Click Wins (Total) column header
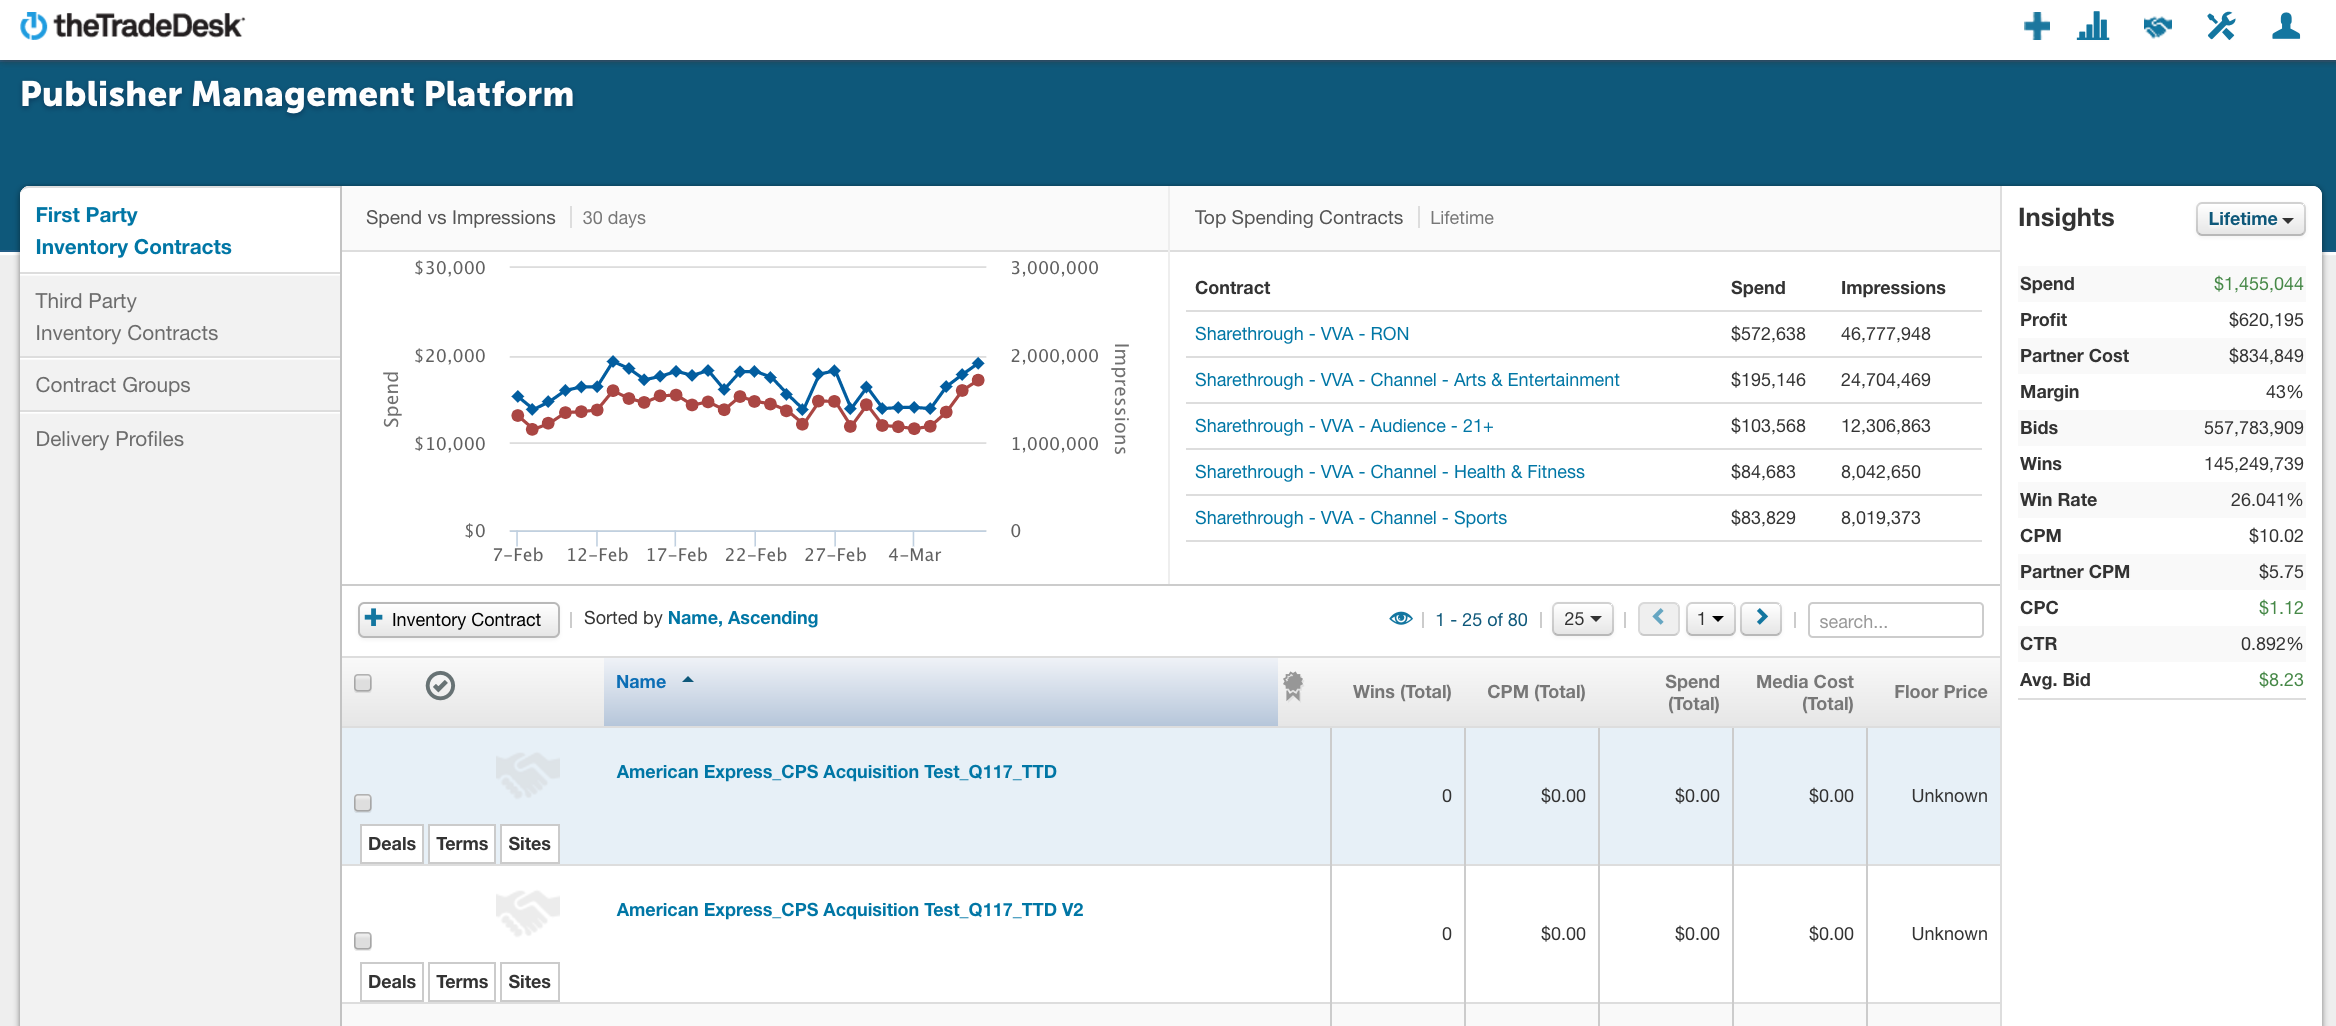Viewport: 2336px width, 1026px height. point(1401,692)
